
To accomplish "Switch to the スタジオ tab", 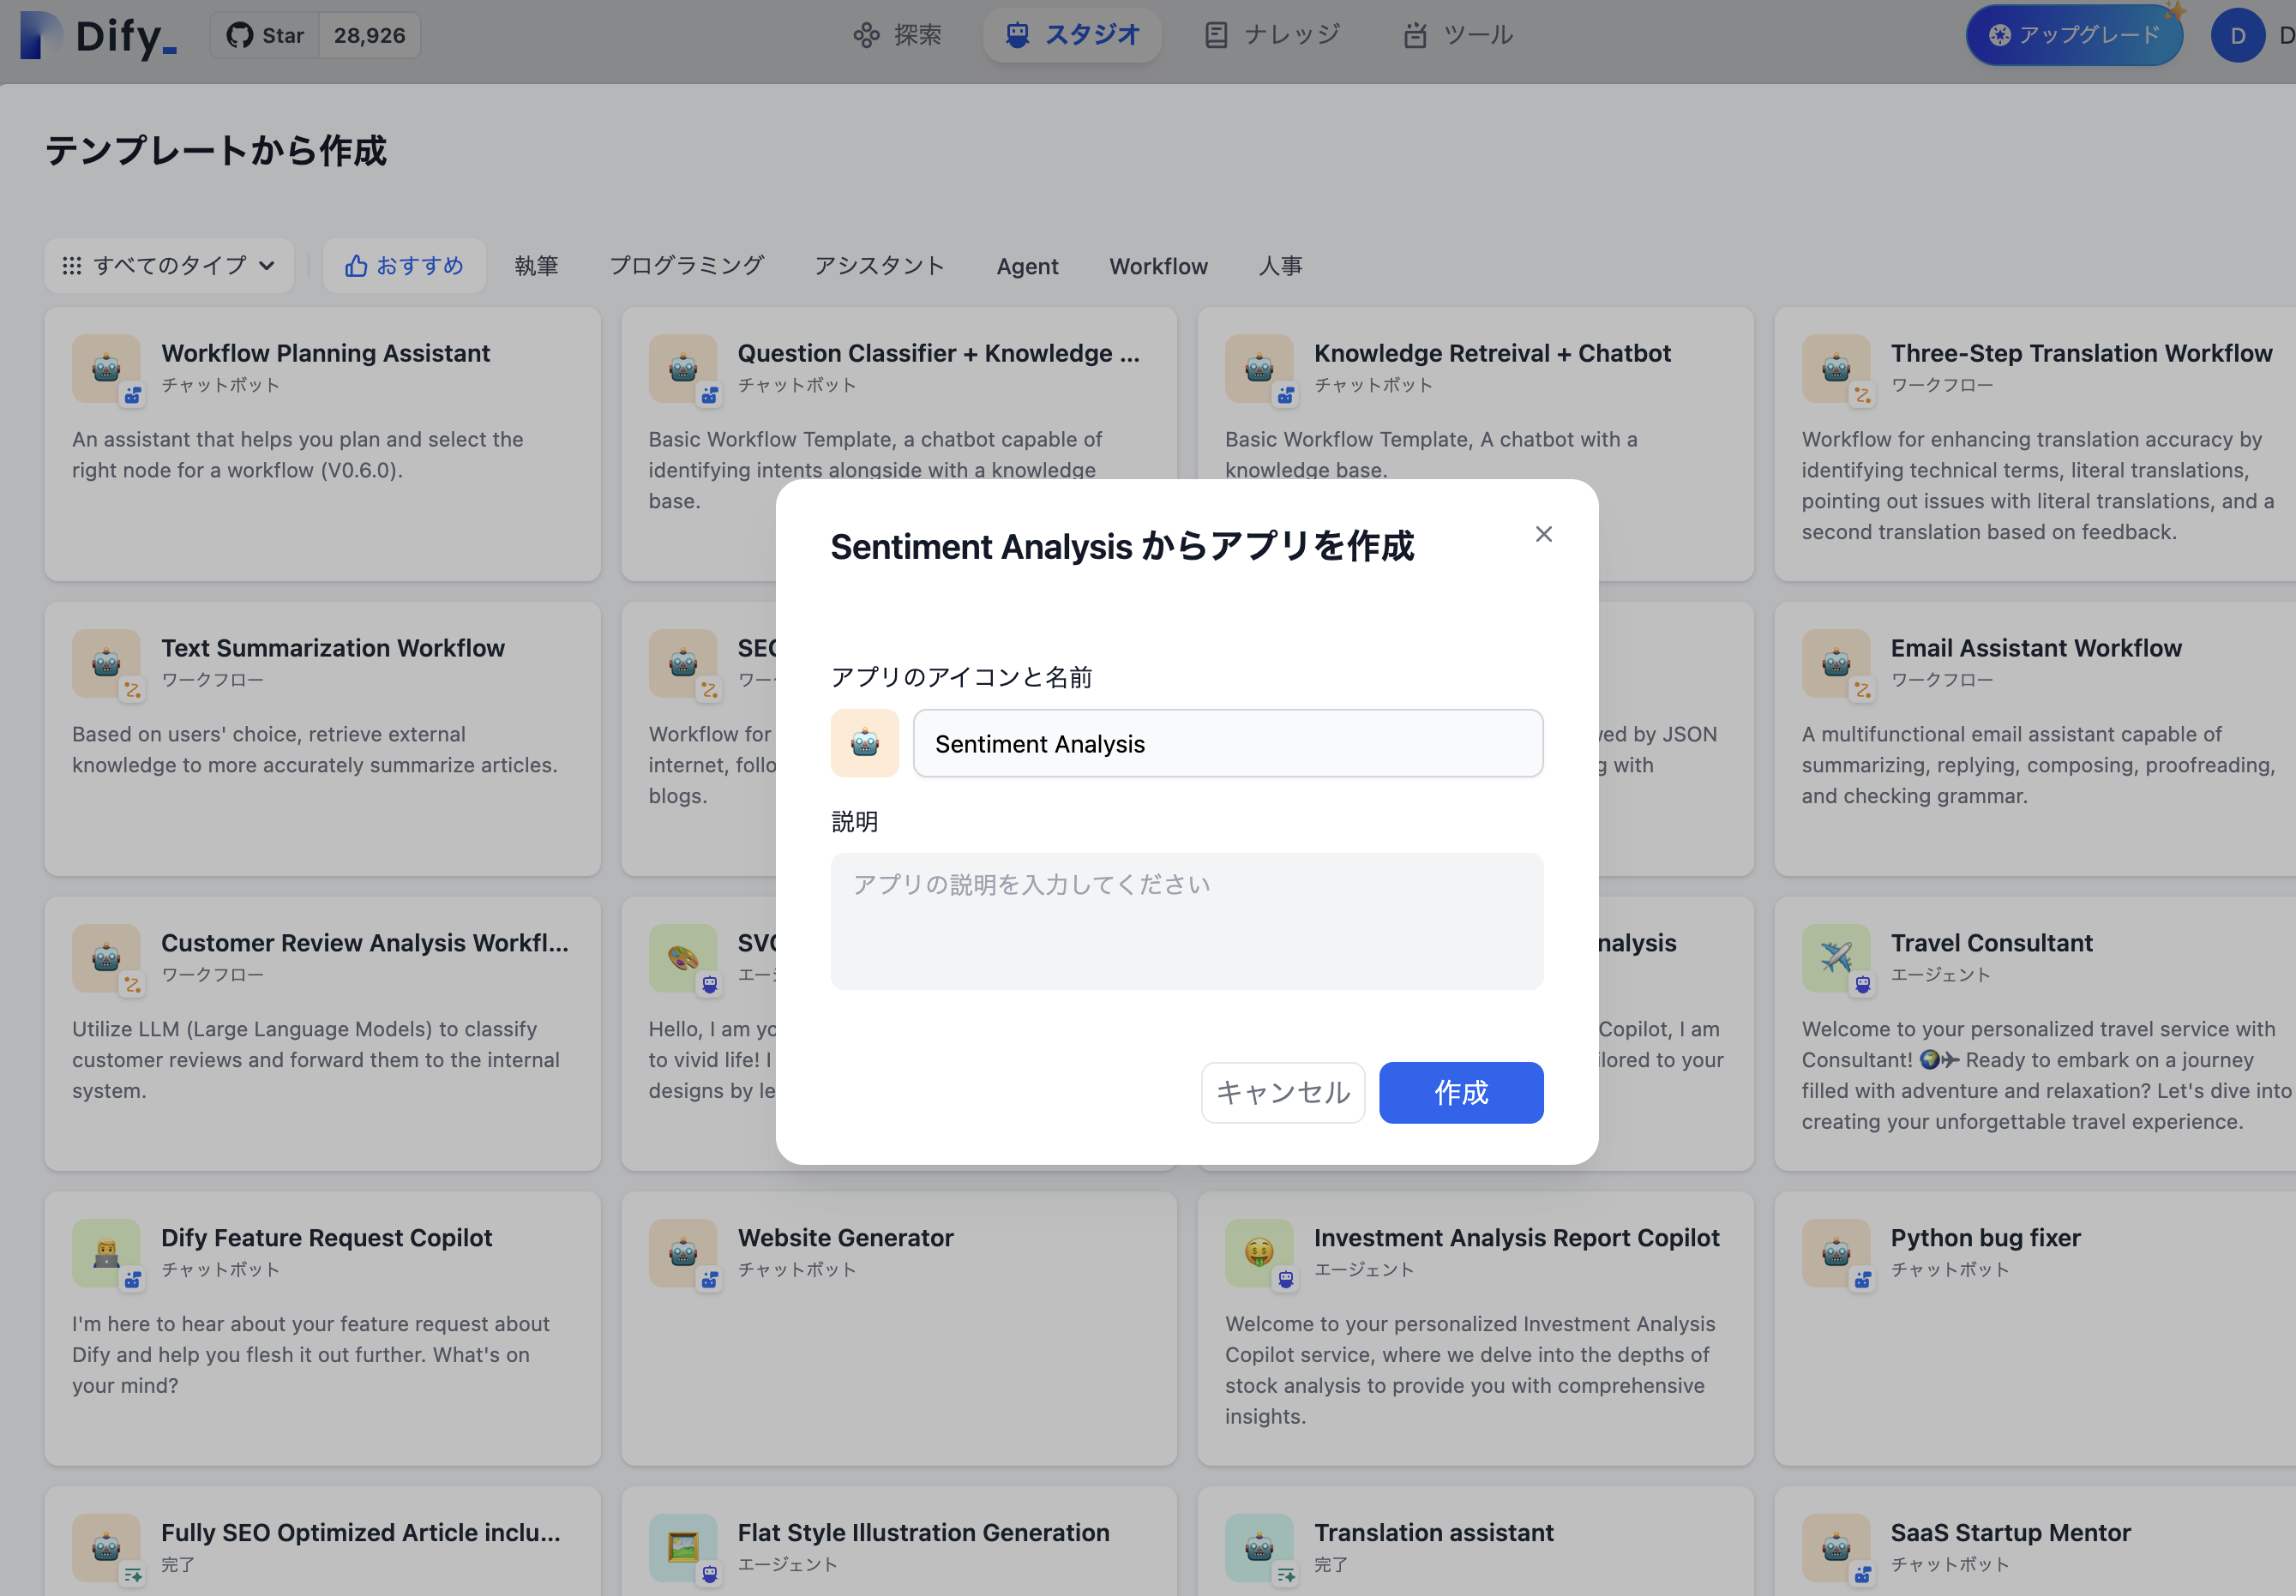I will (1073, 35).
